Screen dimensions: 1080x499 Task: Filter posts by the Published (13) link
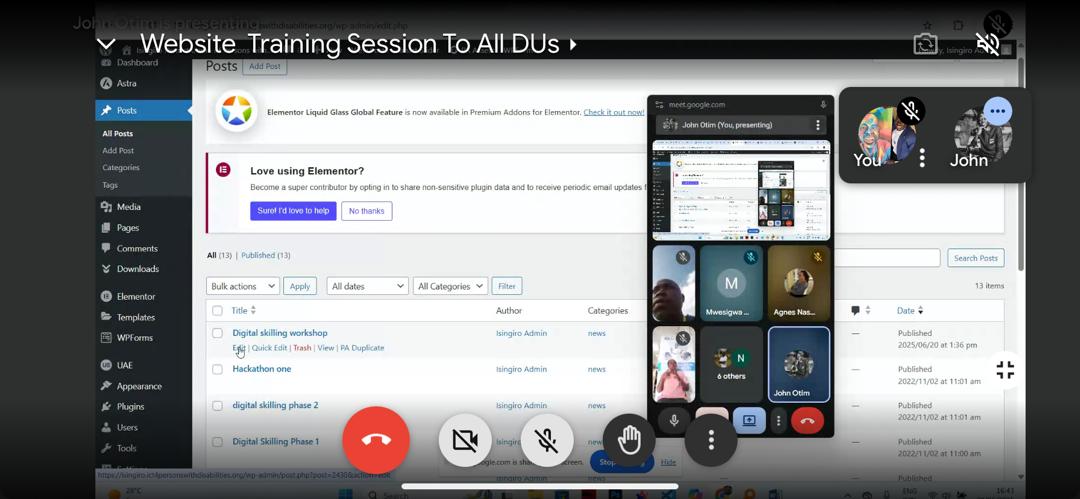click(265, 255)
